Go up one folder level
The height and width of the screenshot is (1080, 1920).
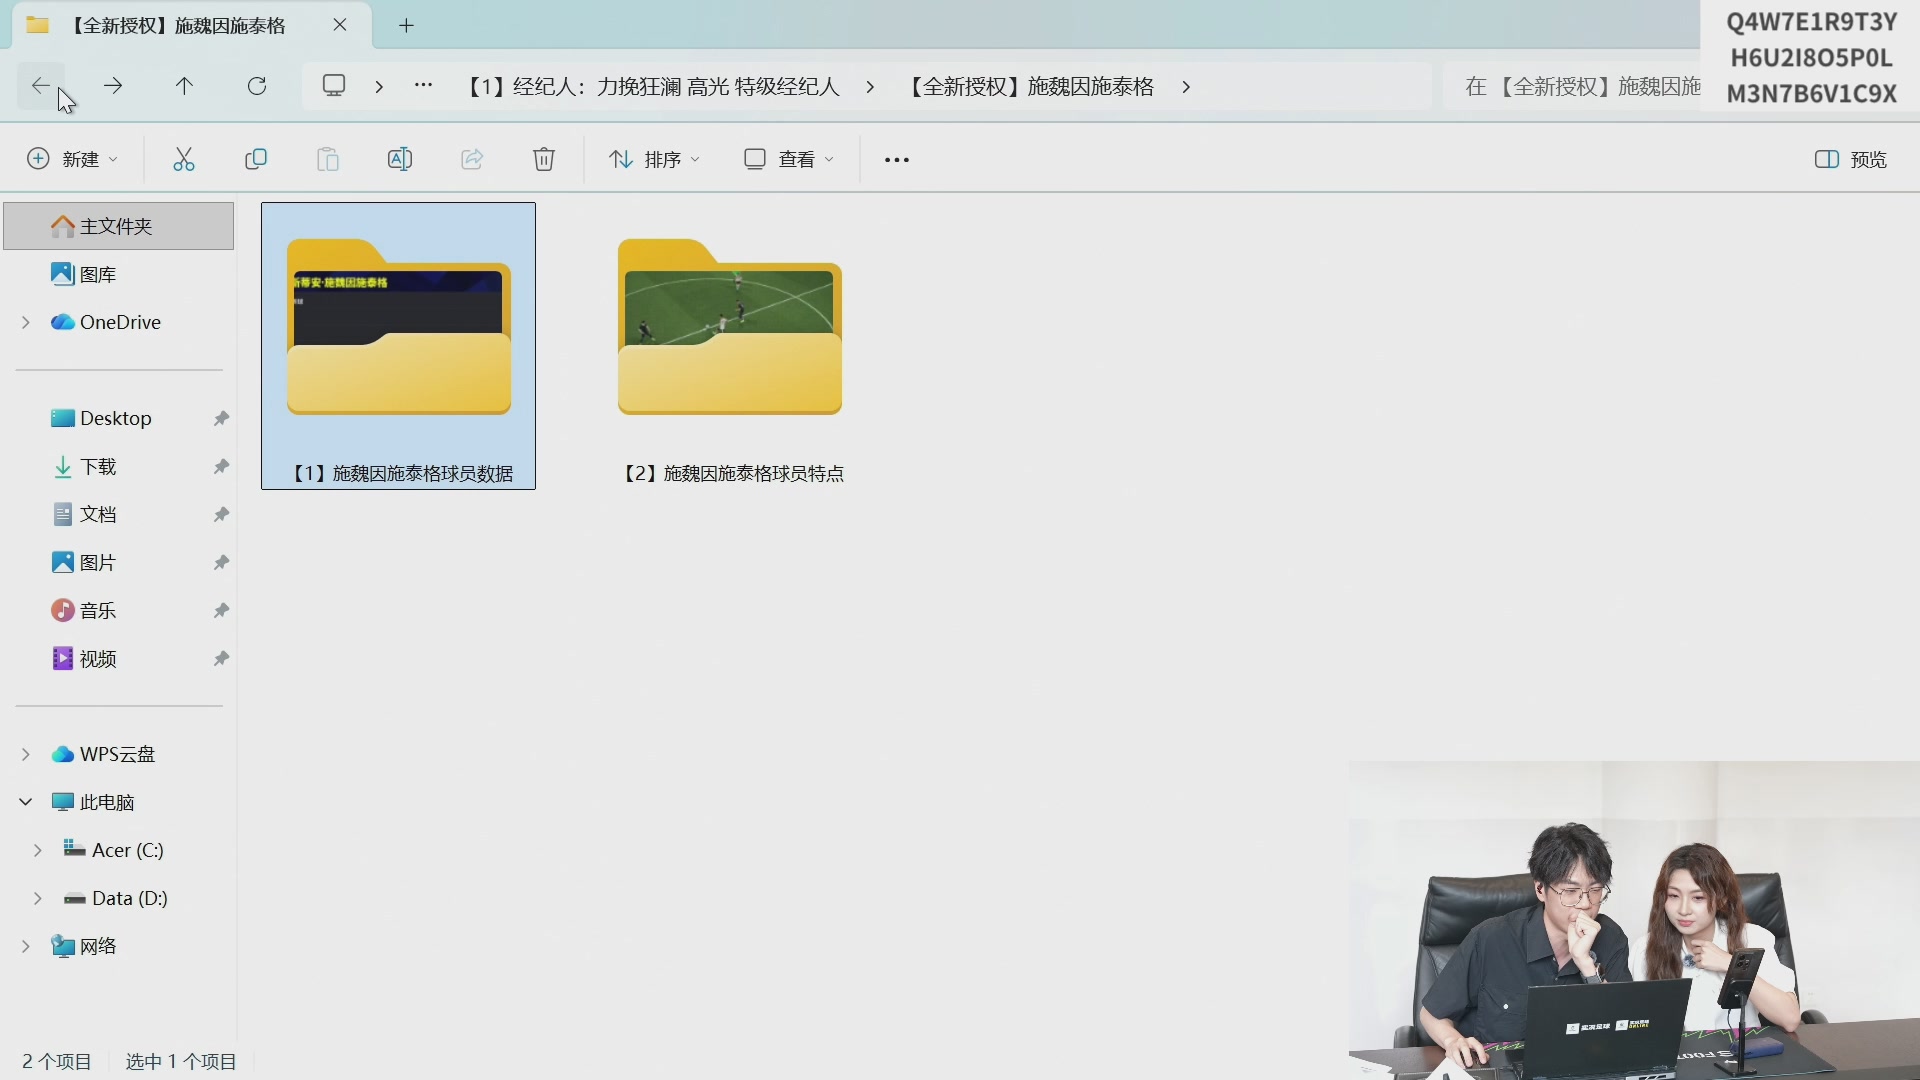click(x=184, y=86)
